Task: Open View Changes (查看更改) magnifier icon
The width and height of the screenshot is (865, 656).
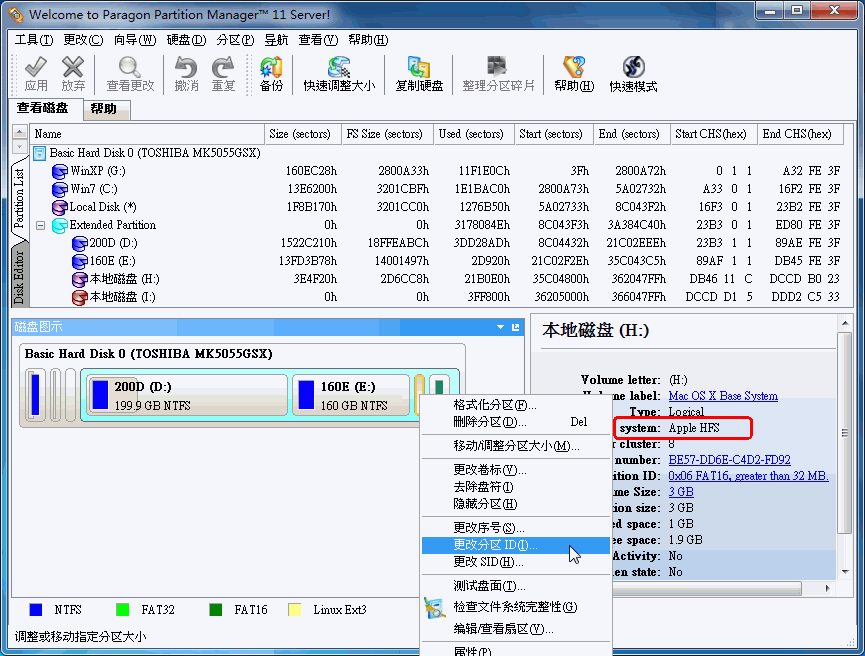Action: click(130, 67)
